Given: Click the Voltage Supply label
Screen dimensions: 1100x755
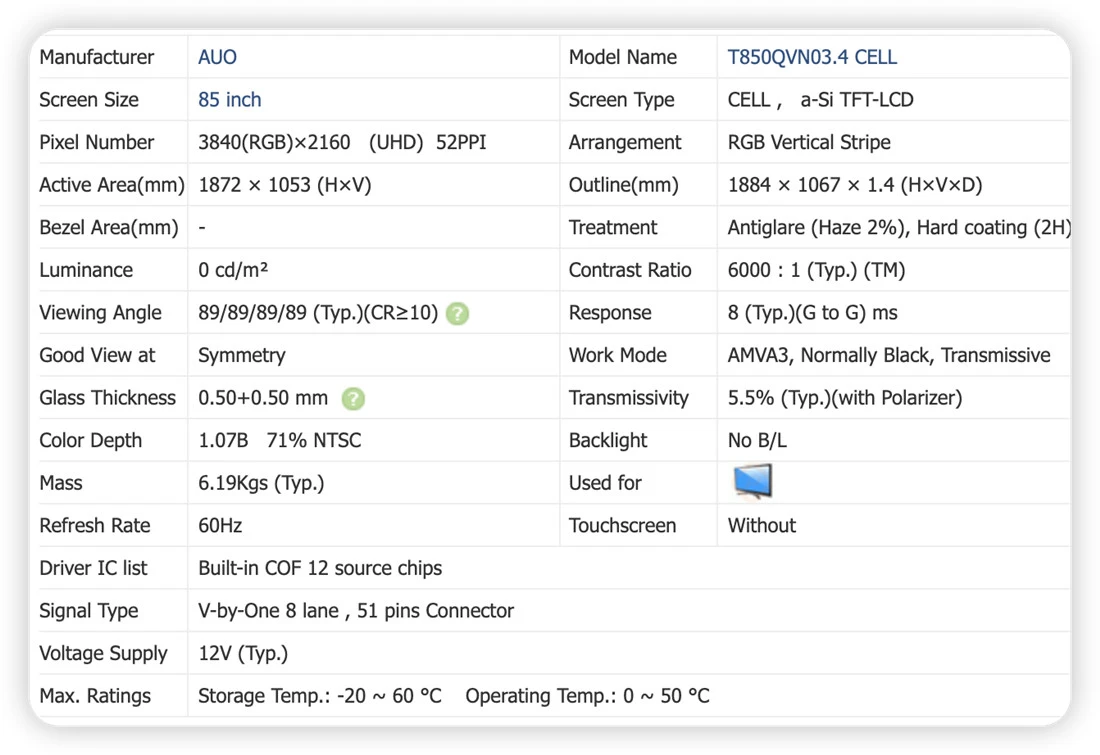Looking at the screenshot, I should pos(103,654).
